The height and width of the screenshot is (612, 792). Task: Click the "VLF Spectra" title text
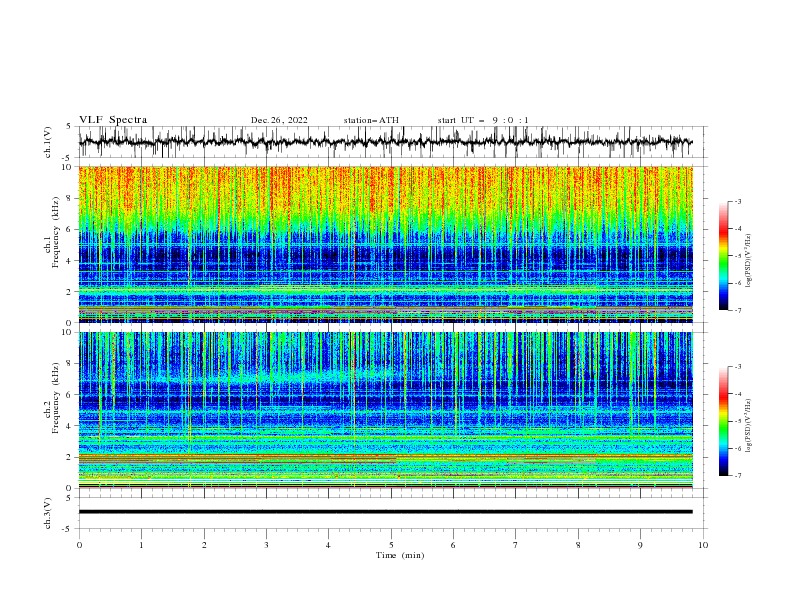(113, 120)
